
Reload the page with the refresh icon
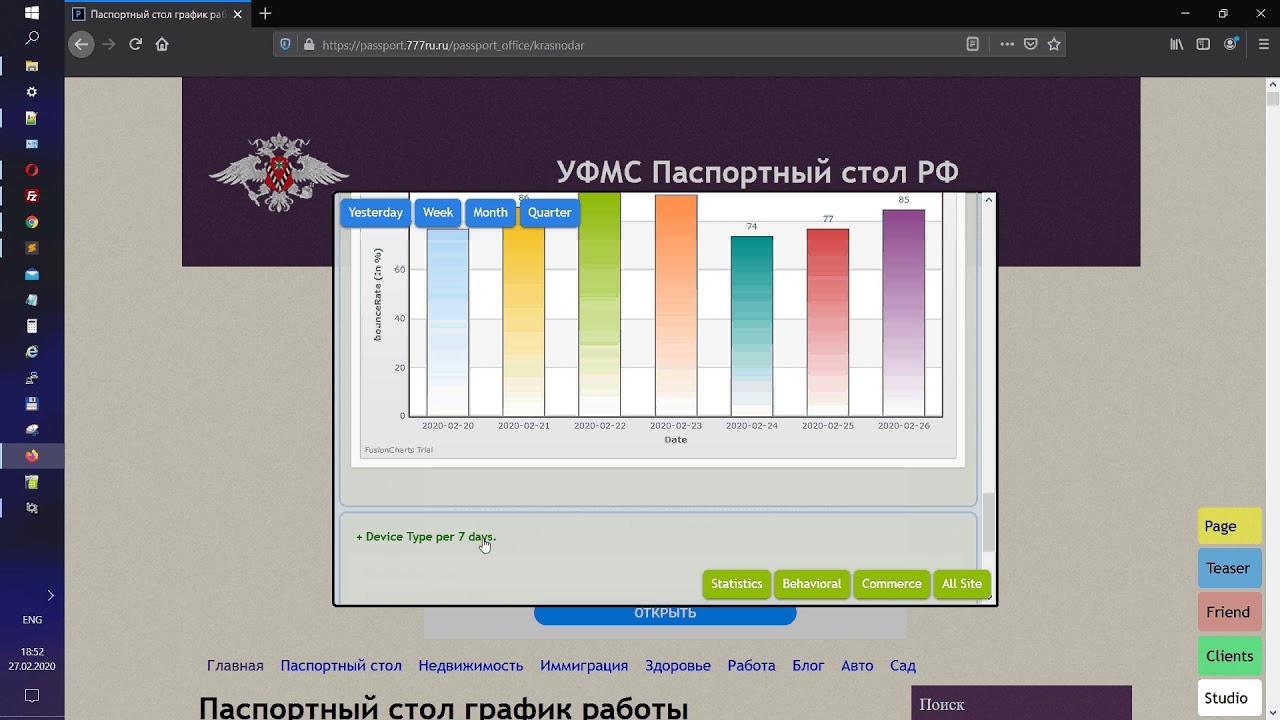[x=136, y=44]
